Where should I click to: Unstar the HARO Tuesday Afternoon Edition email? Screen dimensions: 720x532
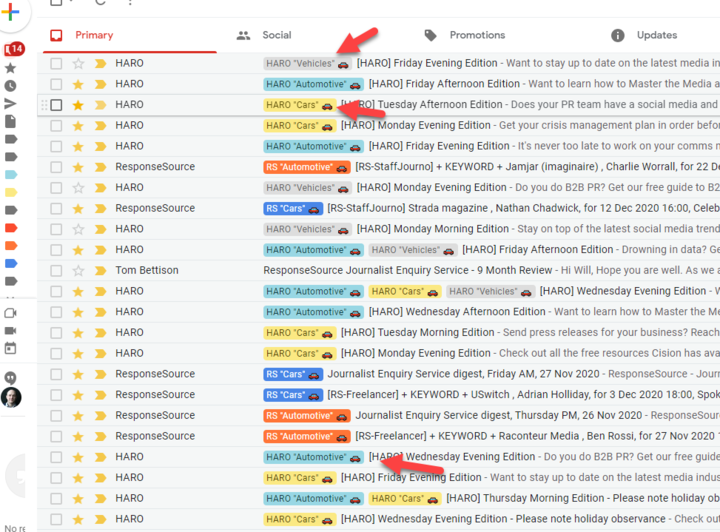click(79, 105)
